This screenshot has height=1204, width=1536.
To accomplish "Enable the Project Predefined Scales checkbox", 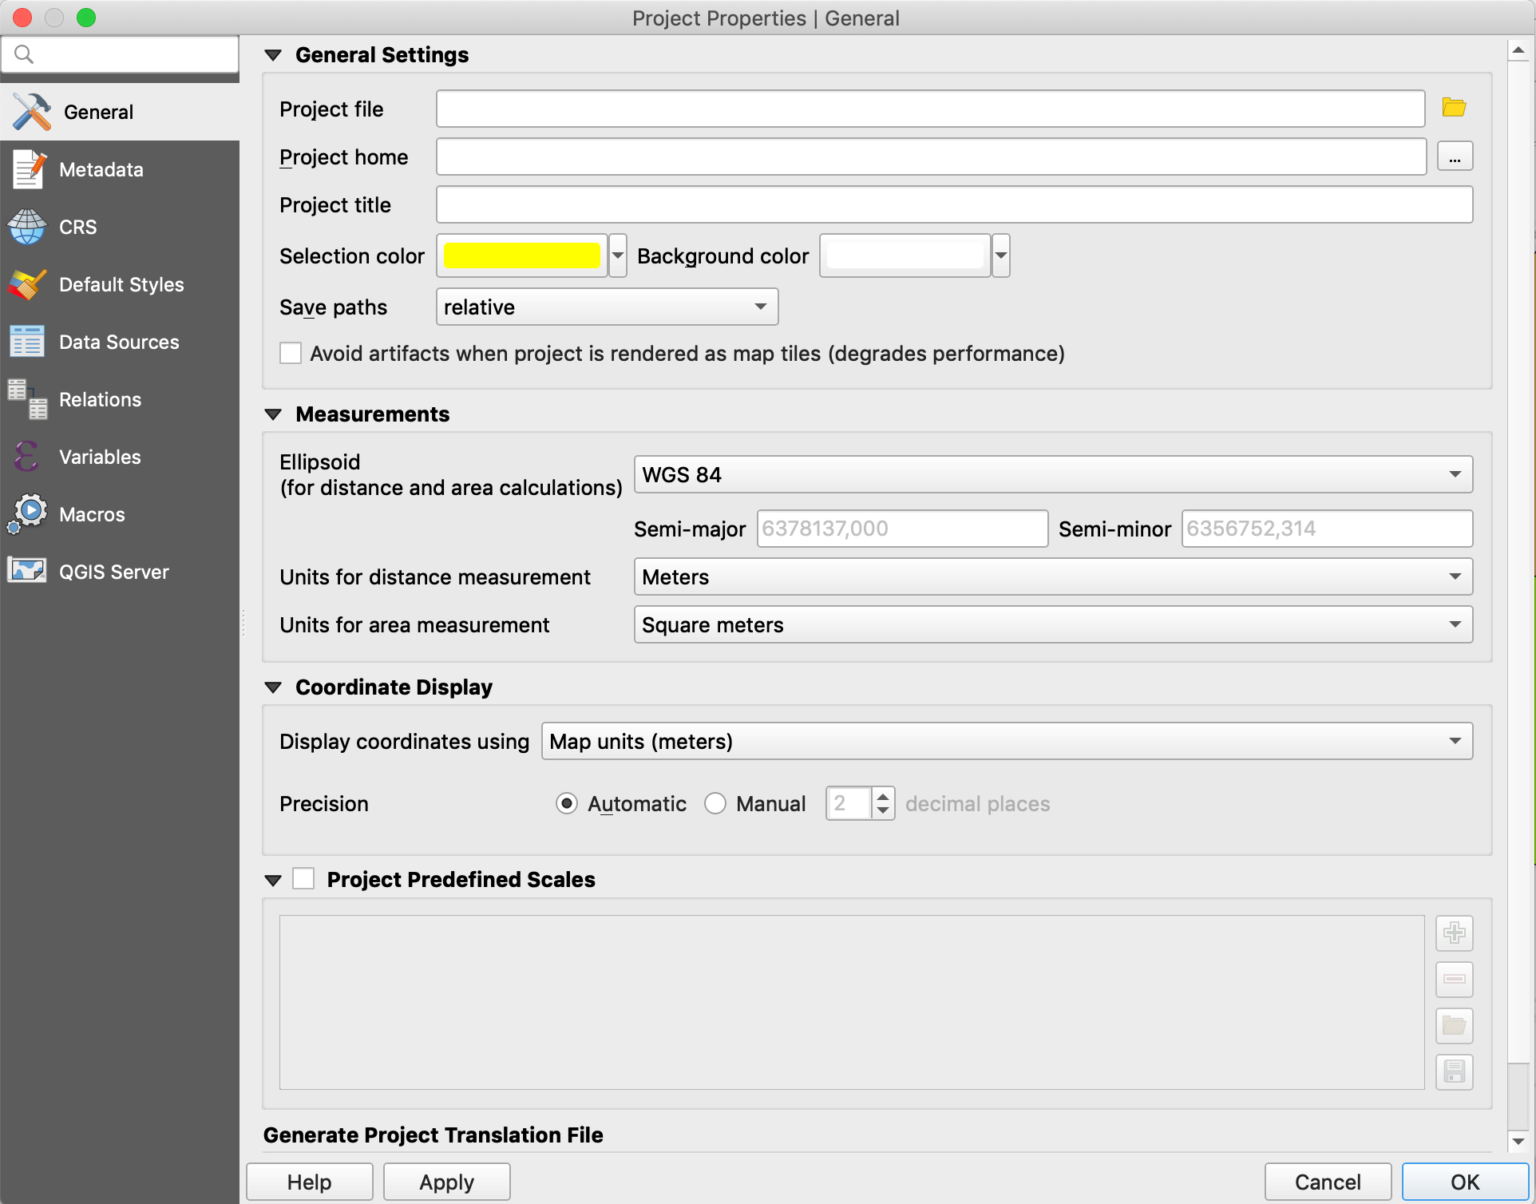I will point(304,879).
